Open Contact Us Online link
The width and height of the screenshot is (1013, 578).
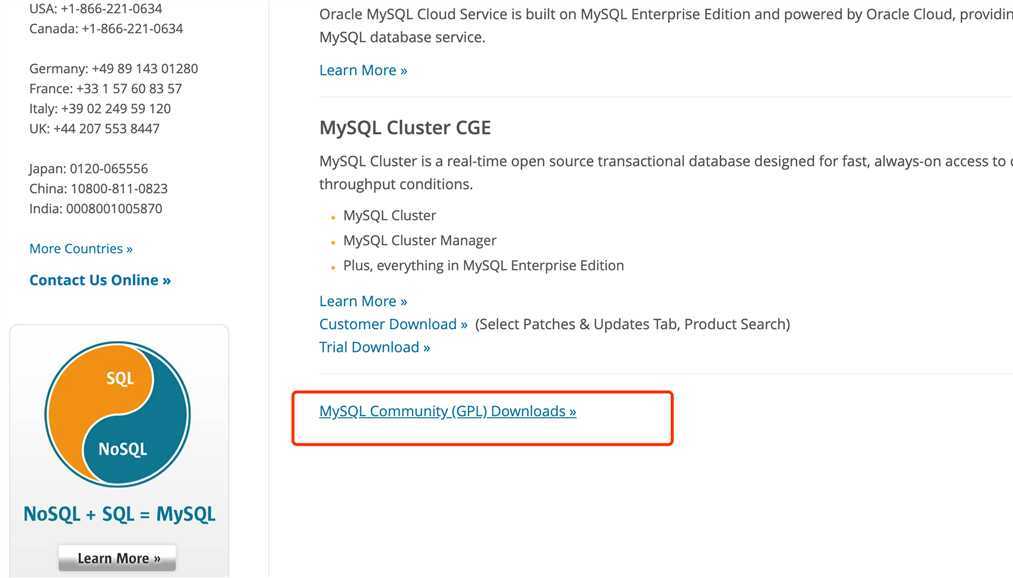coord(100,280)
